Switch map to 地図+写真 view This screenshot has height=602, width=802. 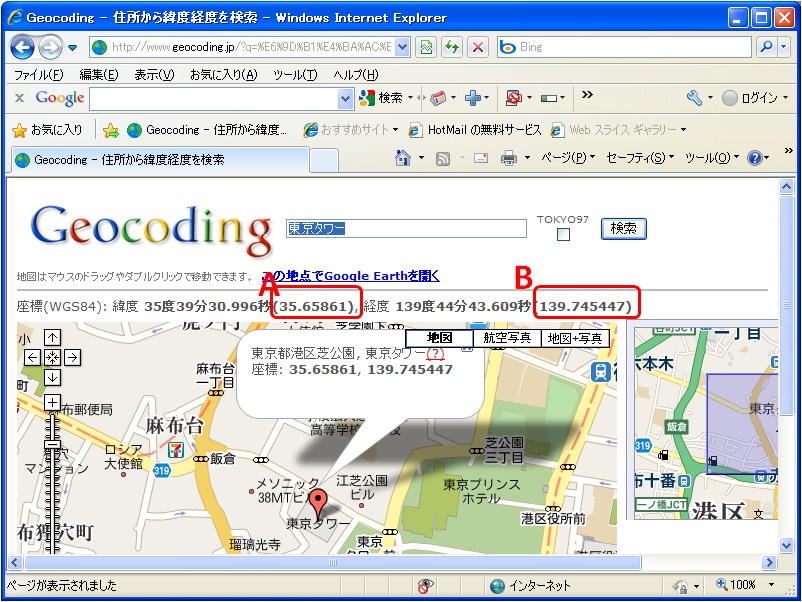(575, 338)
